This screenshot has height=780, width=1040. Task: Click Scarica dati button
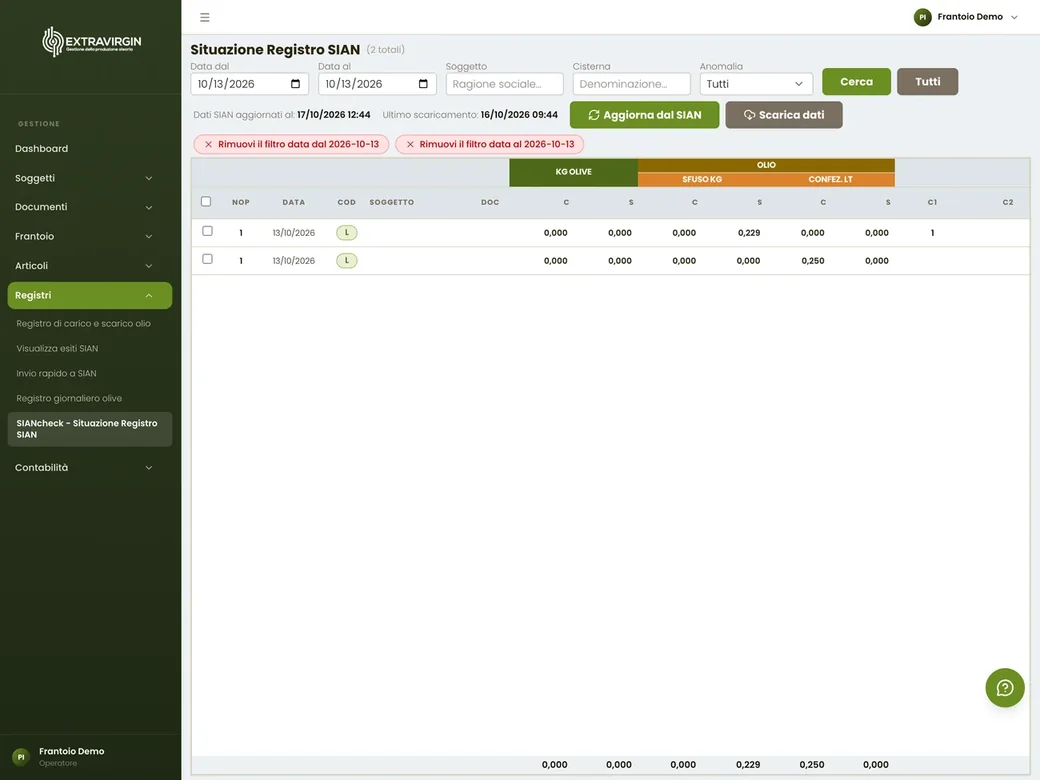point(783,115)
